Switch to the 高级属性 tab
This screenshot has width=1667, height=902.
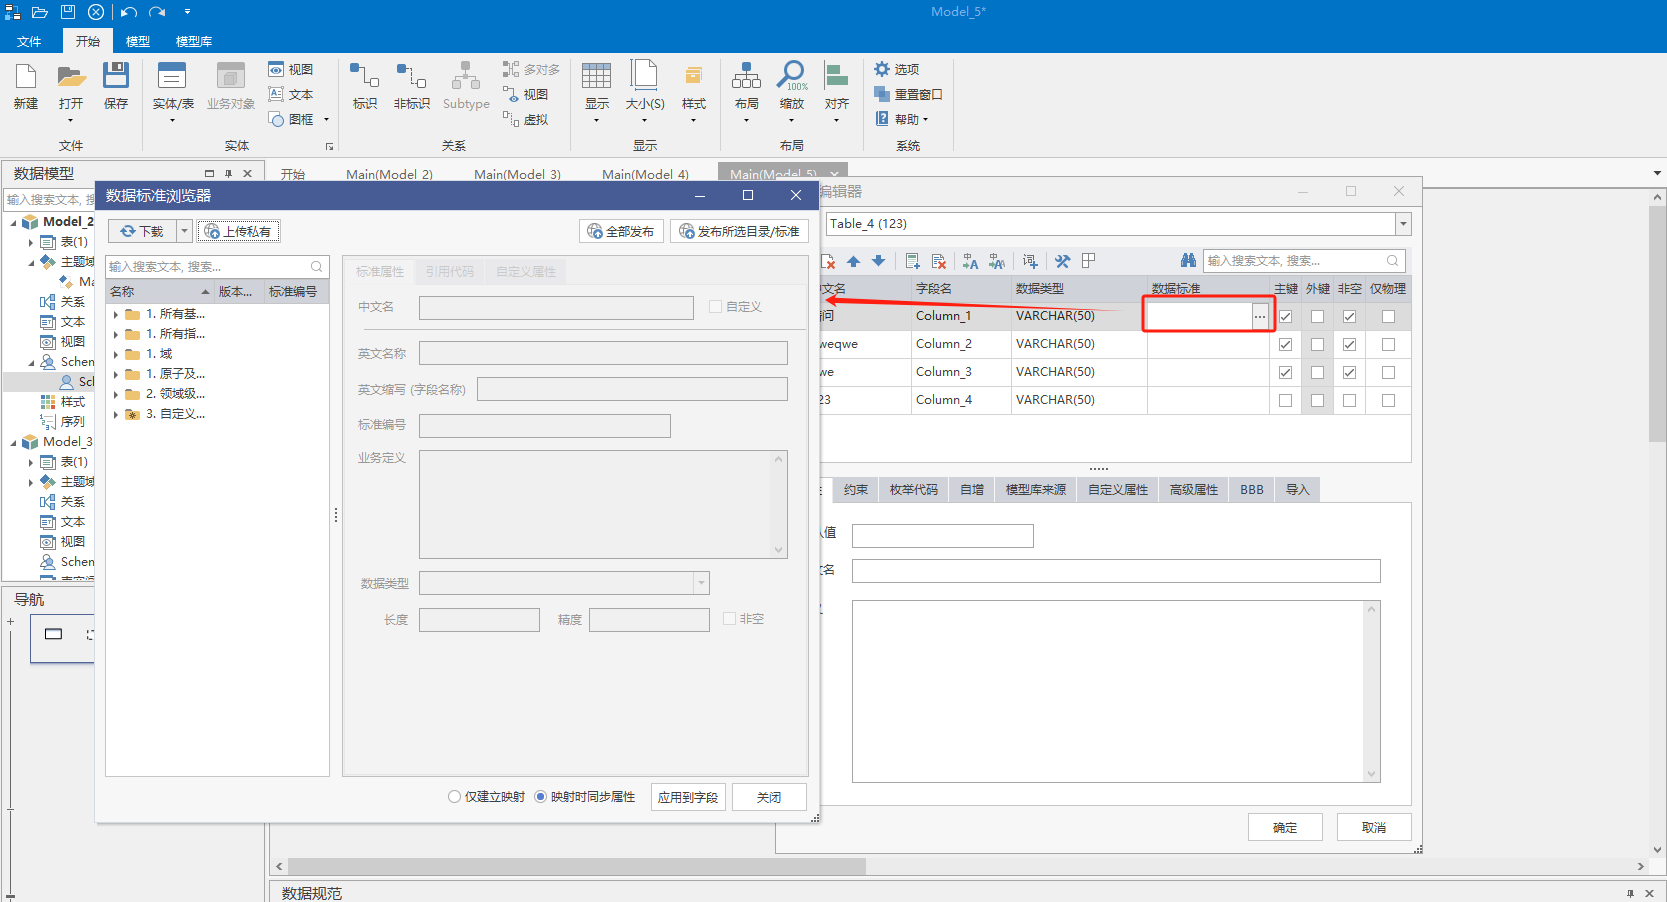pyautogui.click(x=1194, y=490)
